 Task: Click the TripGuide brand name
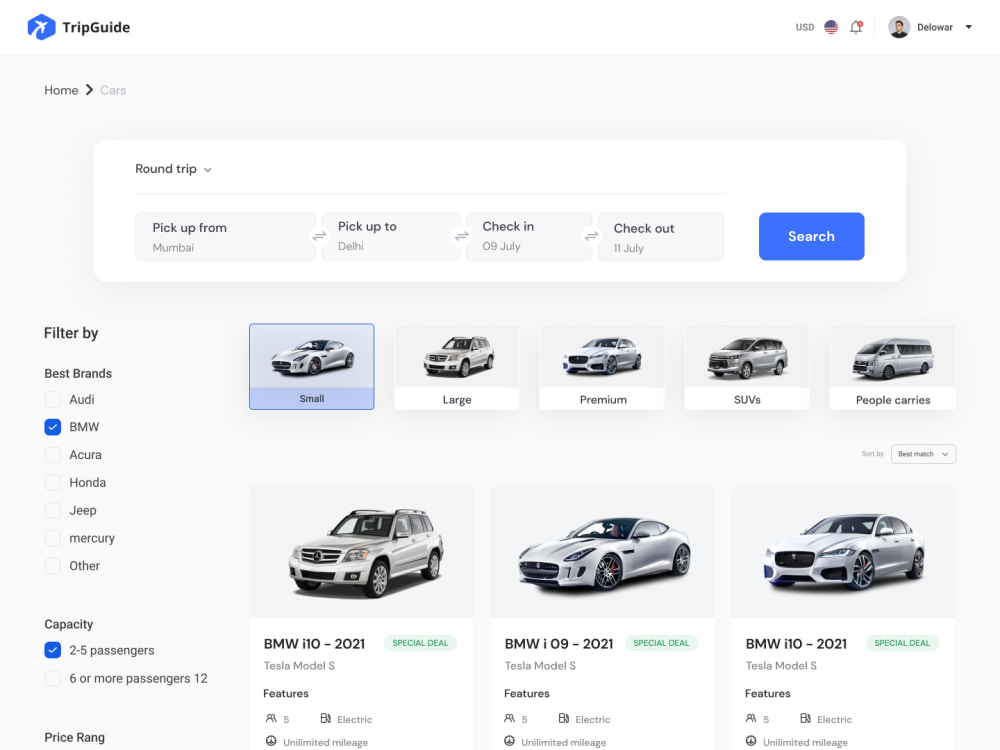tap(96, 27)
